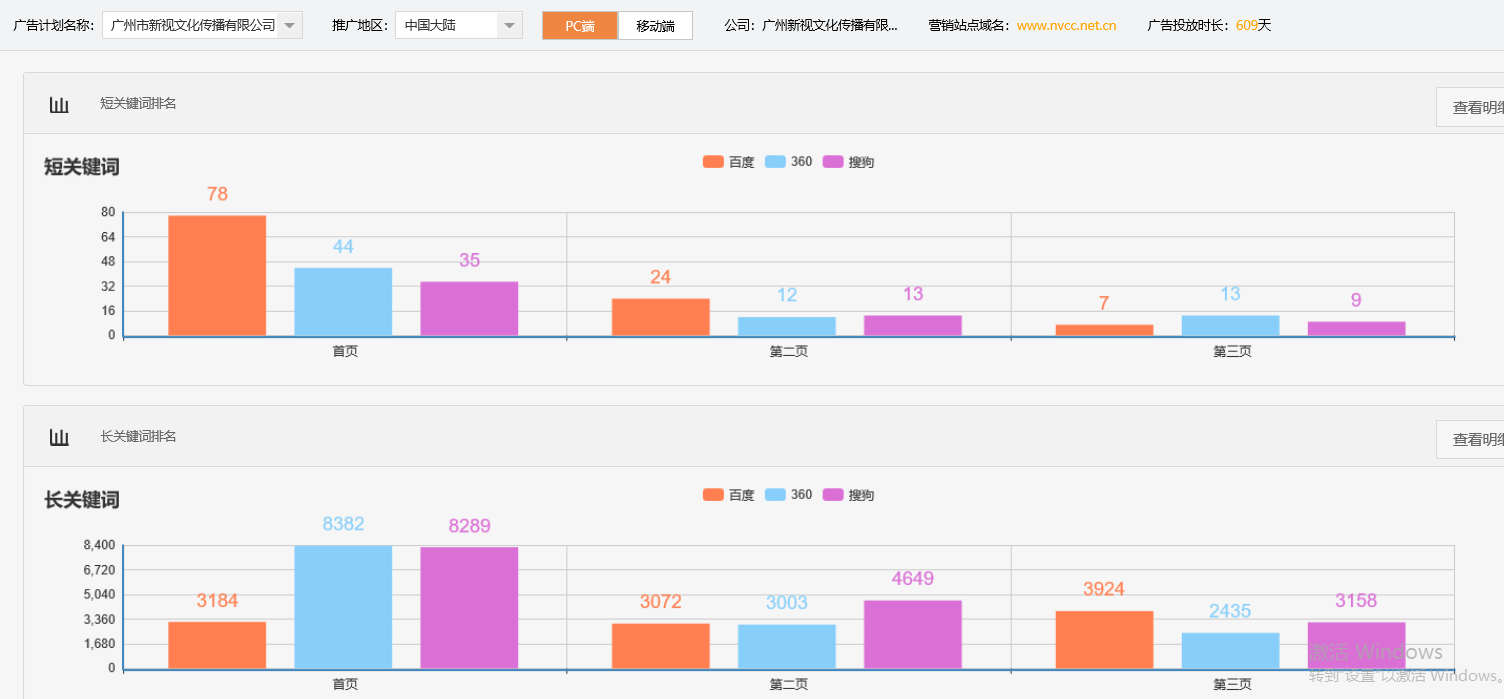Click the dropdown arrow next to 中国大陆
The image size is (1504, 699).
click(x=508, y=25)
